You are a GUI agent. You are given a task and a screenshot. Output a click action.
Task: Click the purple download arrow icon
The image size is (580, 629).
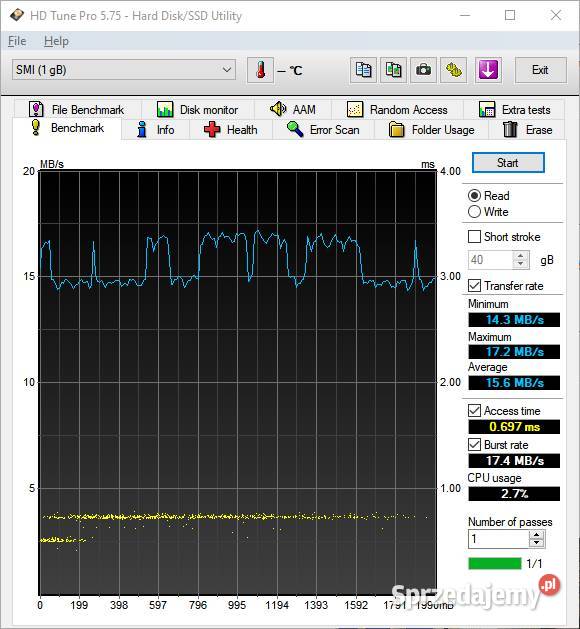click(x=488, y=70)
